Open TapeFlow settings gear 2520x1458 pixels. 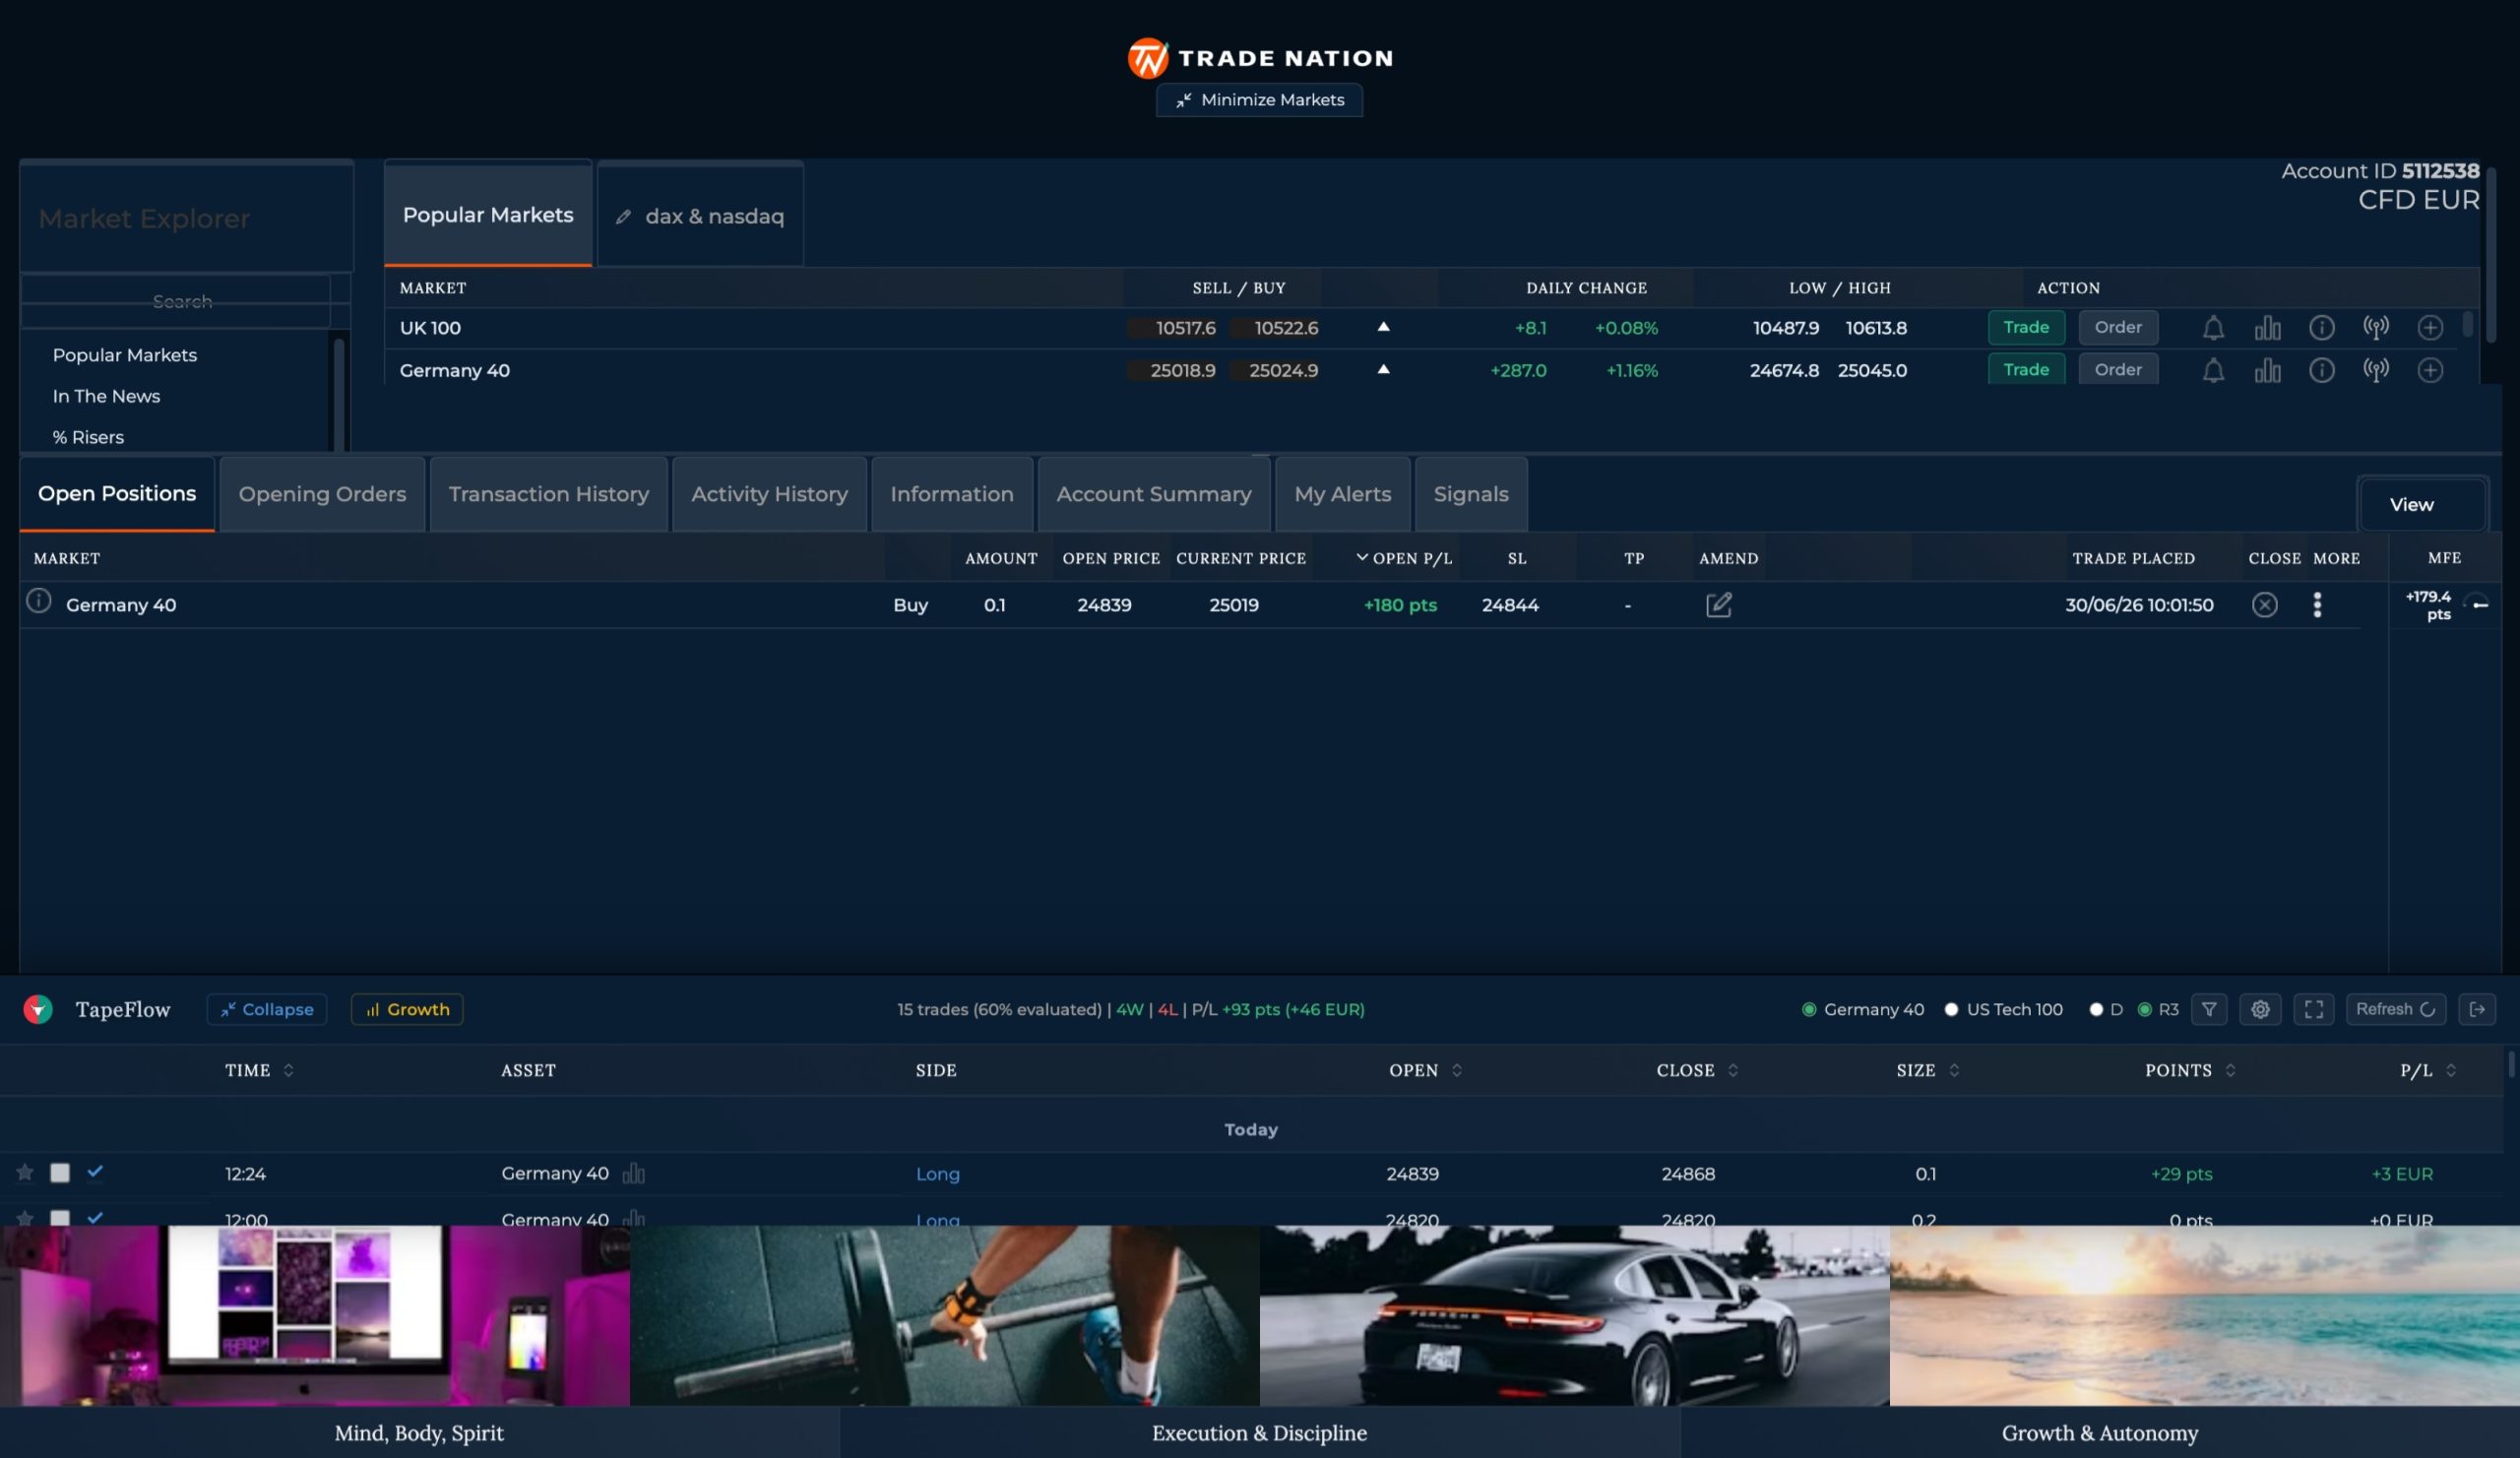tap(2260, 1009)
